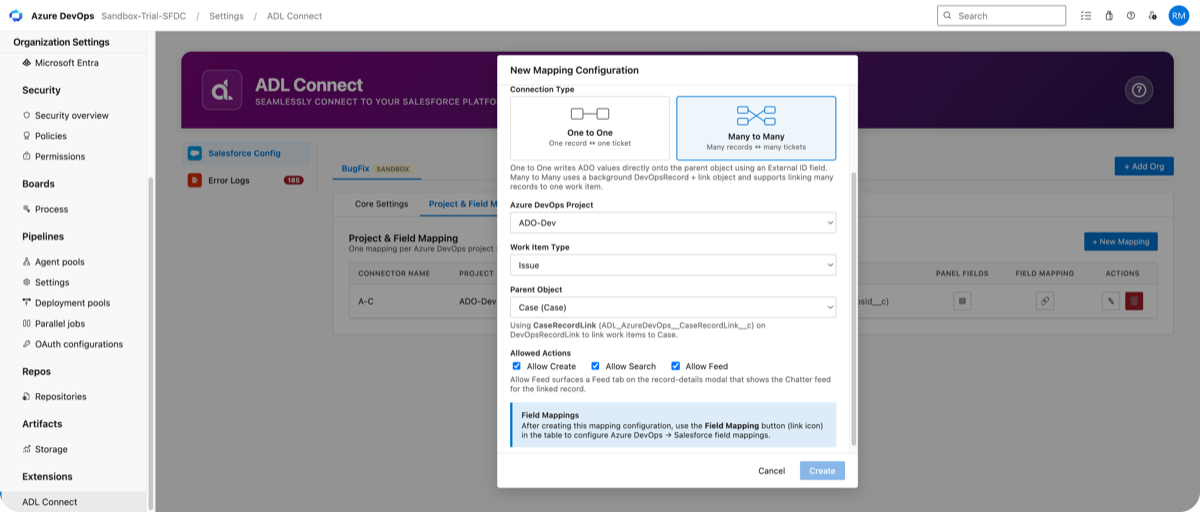
Task: Open the Azure DevOps Project dropdown
Action: click(673, 222)
